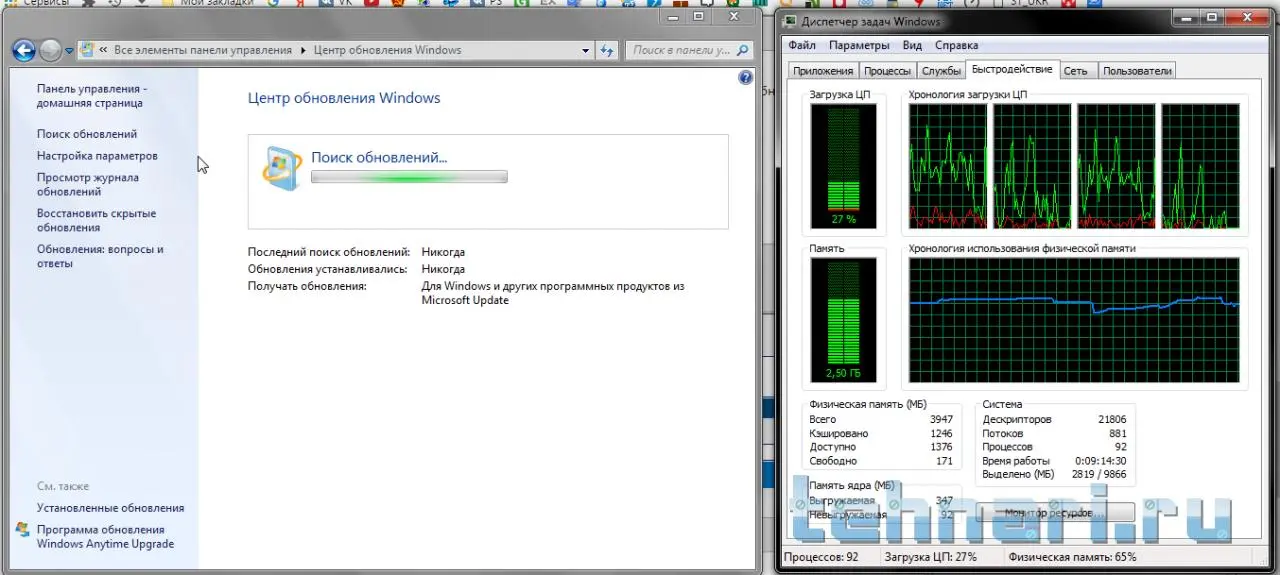Switch to the Сеть tab
The width and height of the screenshot is (1280, 575).
tap(1076, 71)
